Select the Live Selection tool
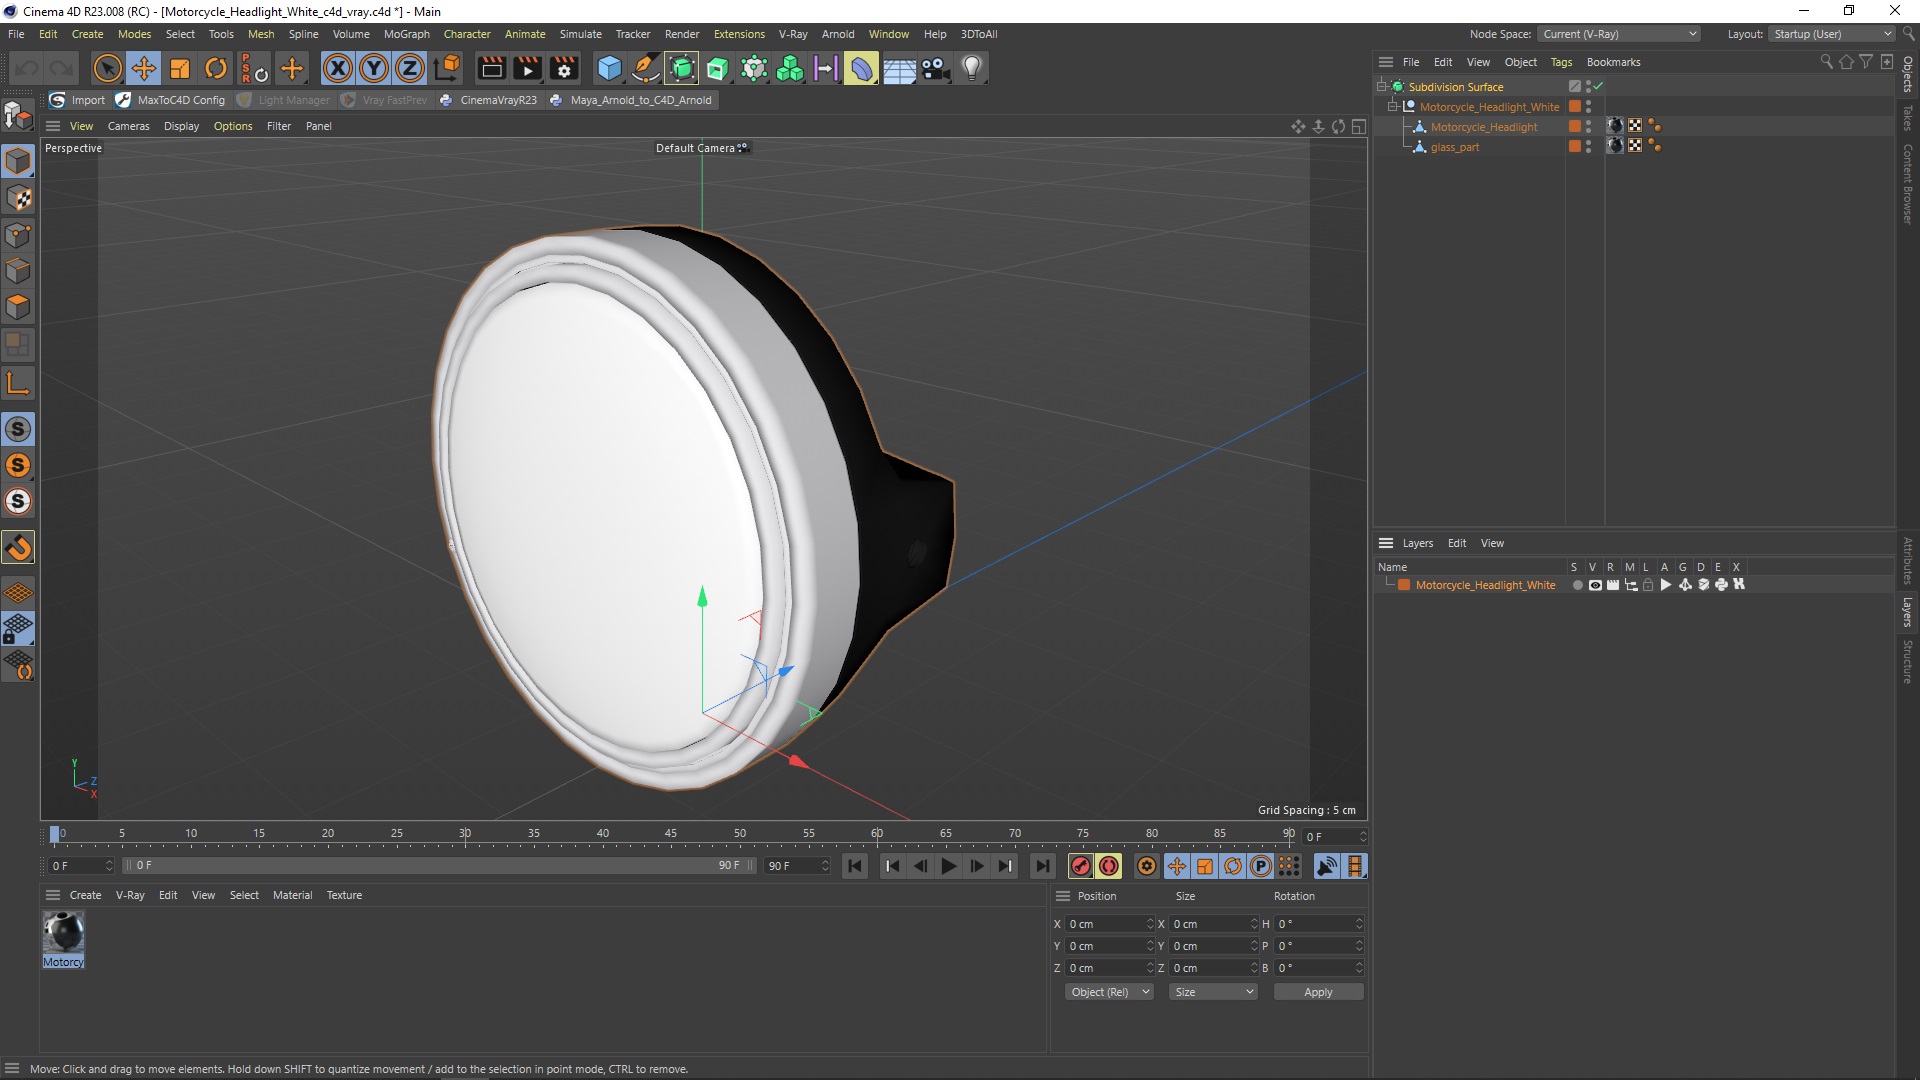 point(107,68)
